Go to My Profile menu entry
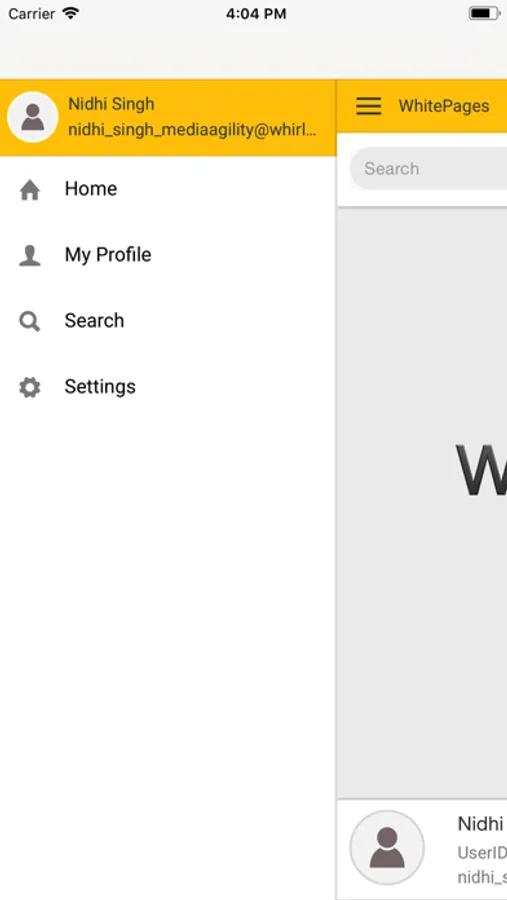Image resolution: width=507 pixels, height=900 pixels. [168, 255]
